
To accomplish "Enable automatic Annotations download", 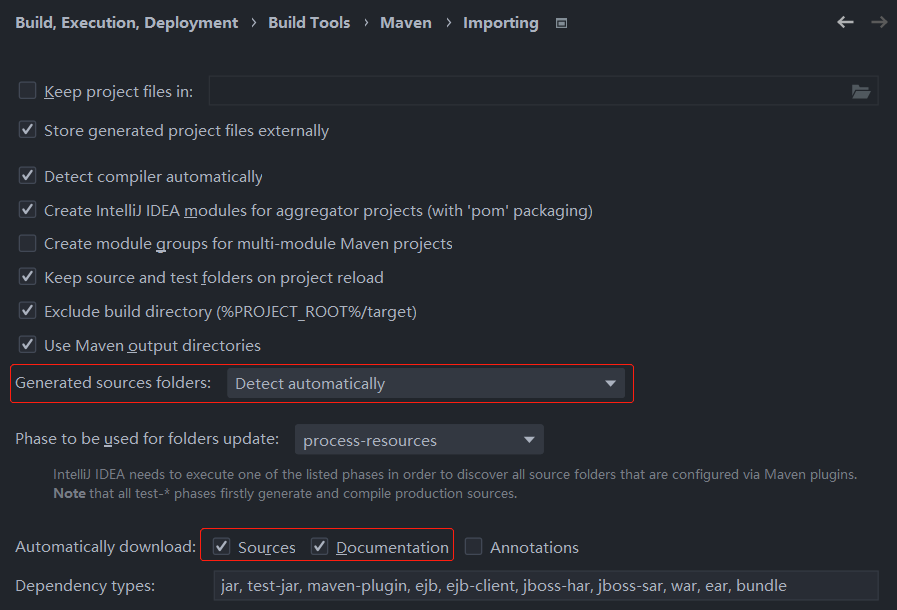I will point(473,547).
